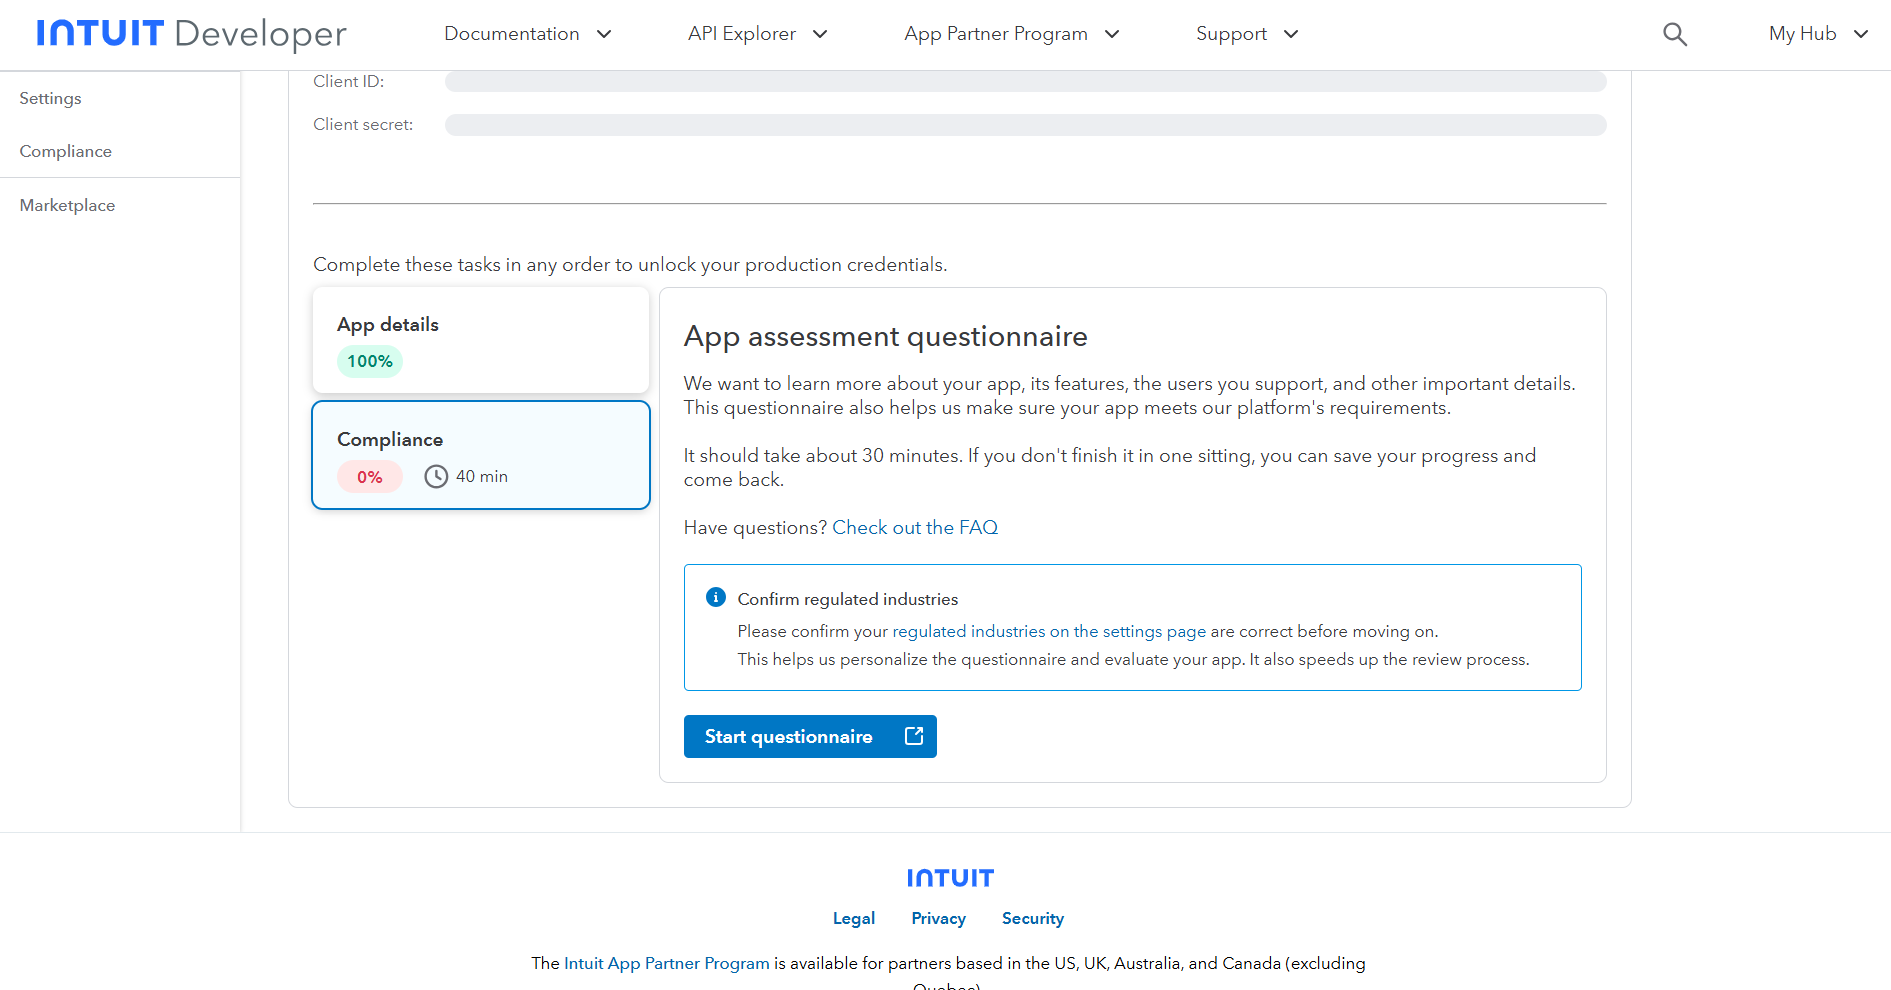Click the Intuit logo in the footer
The height and width of the screenshot is (990, 1891).
click(x=949, y=878)
